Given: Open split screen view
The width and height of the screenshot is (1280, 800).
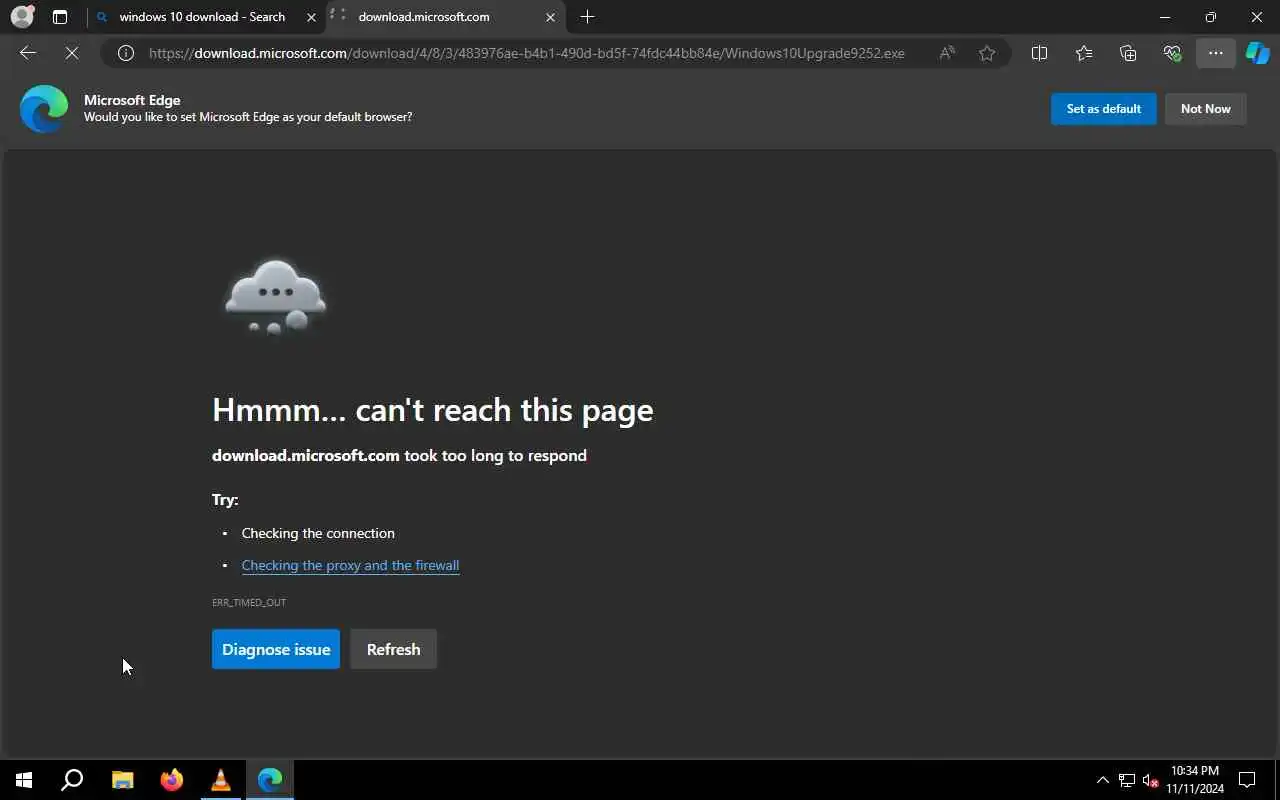Looking at the screenshot, I should point(1039,53).
